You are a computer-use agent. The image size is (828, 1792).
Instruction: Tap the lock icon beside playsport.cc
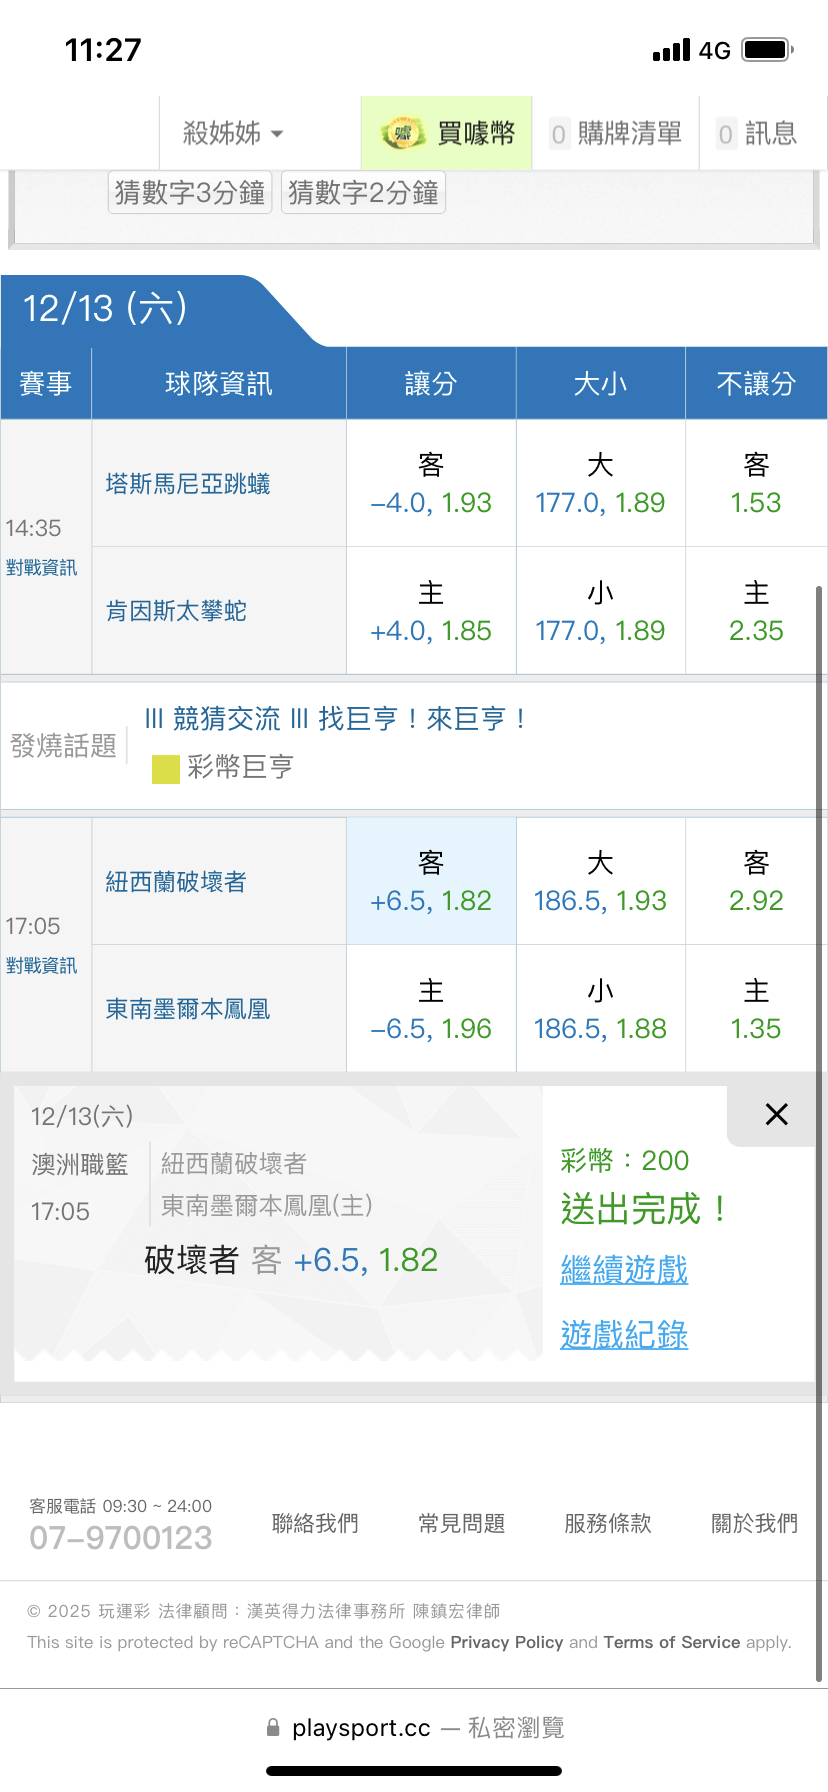[273, 1727]
